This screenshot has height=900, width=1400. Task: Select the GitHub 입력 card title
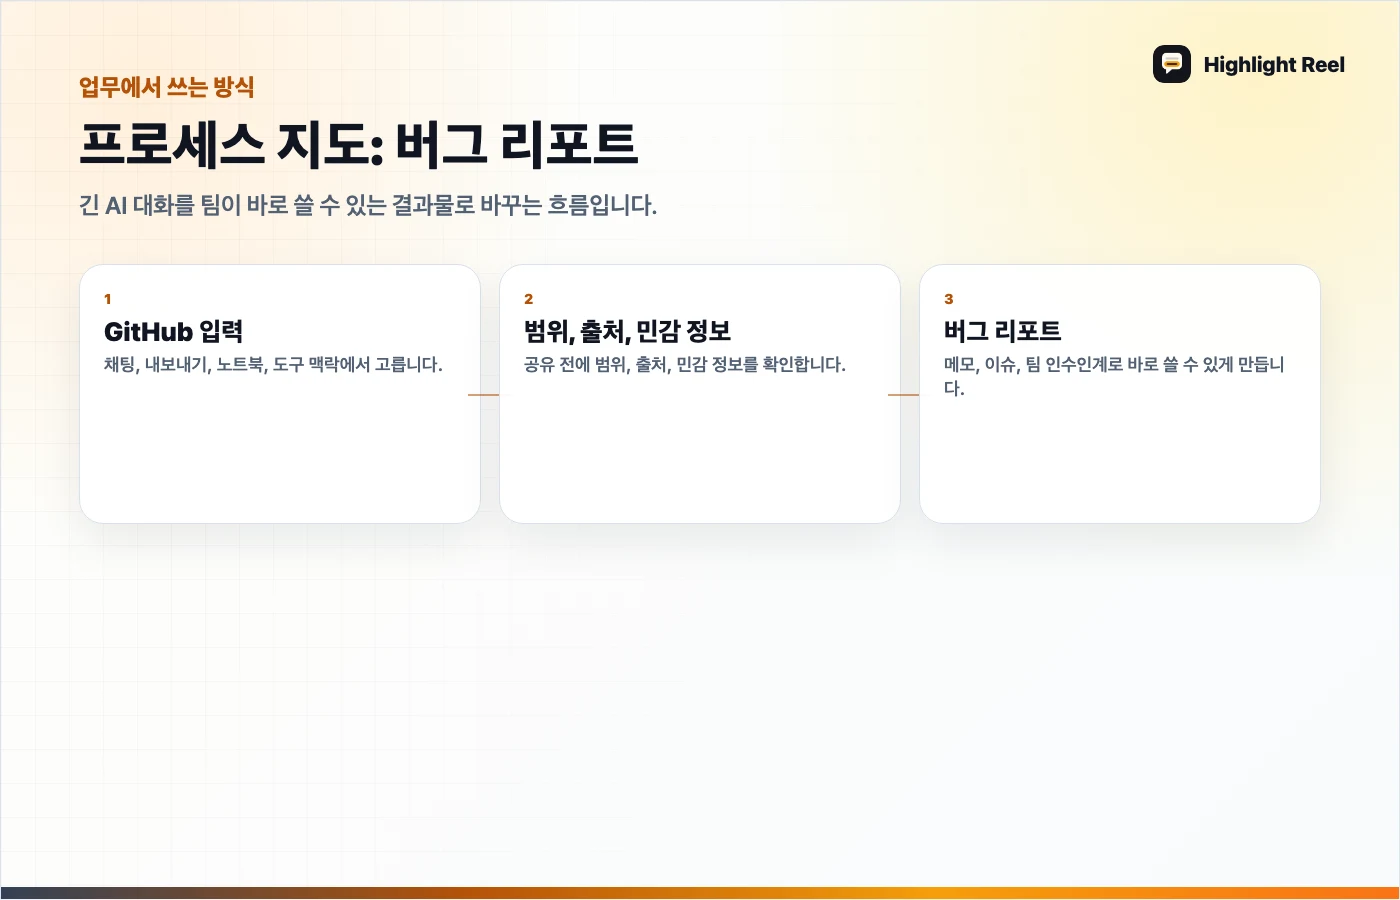click(x=174, y=331)
